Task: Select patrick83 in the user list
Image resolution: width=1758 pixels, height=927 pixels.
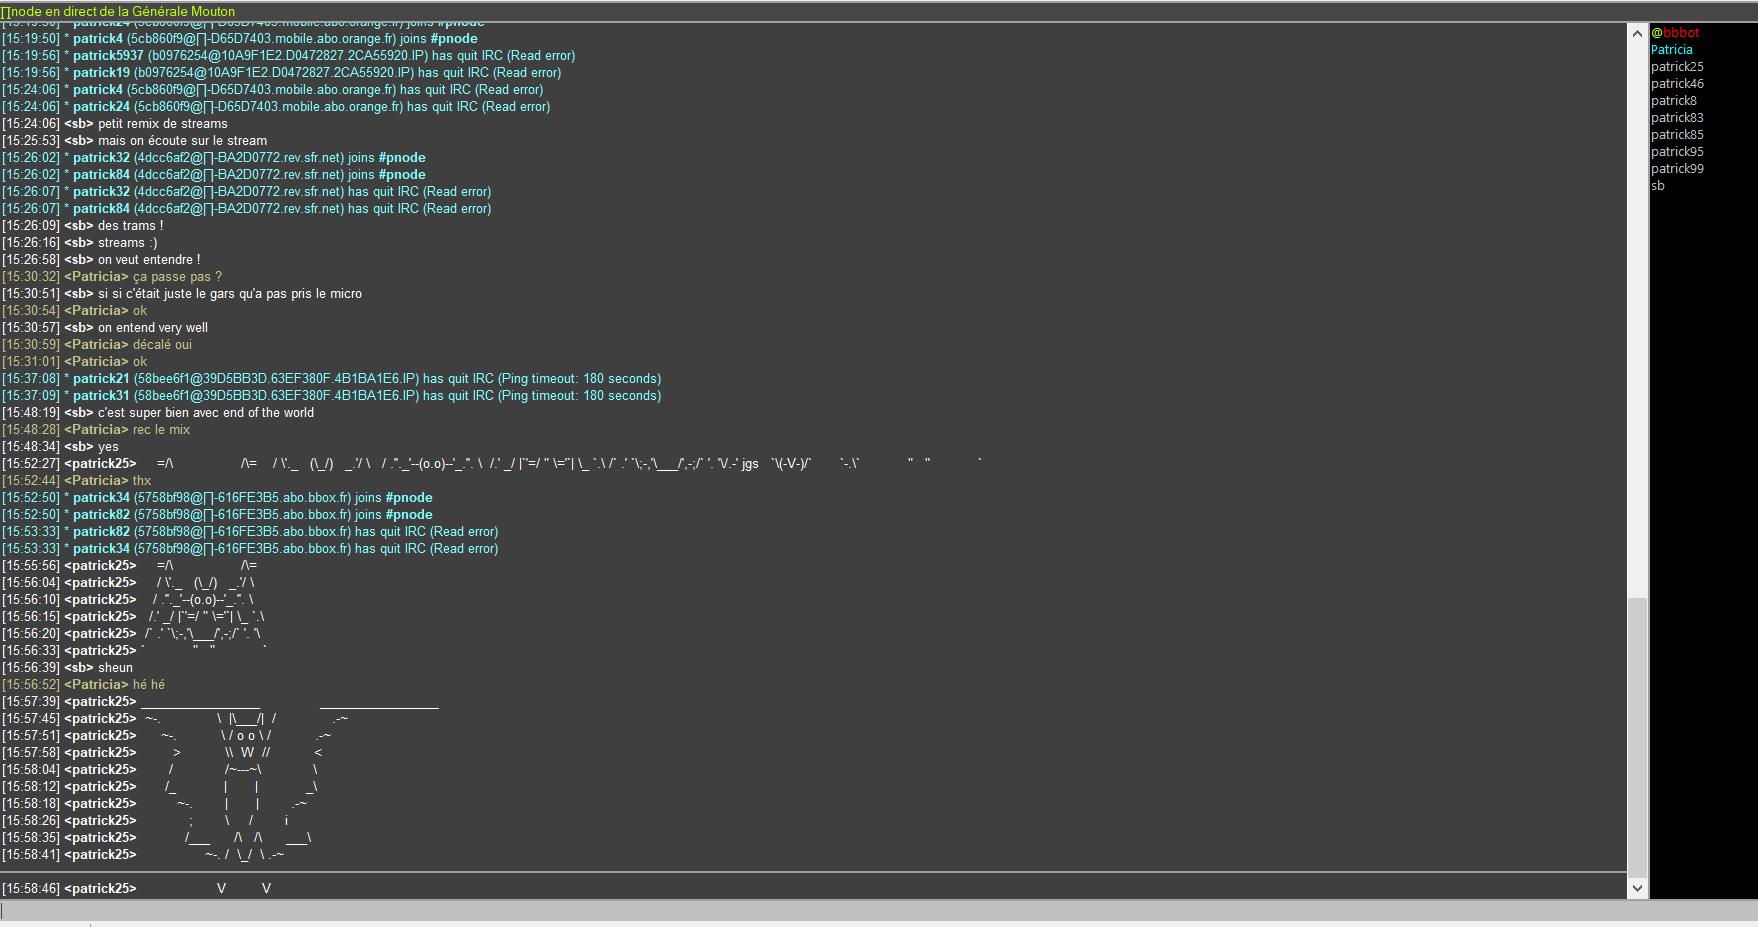Action: [1677, 118]
